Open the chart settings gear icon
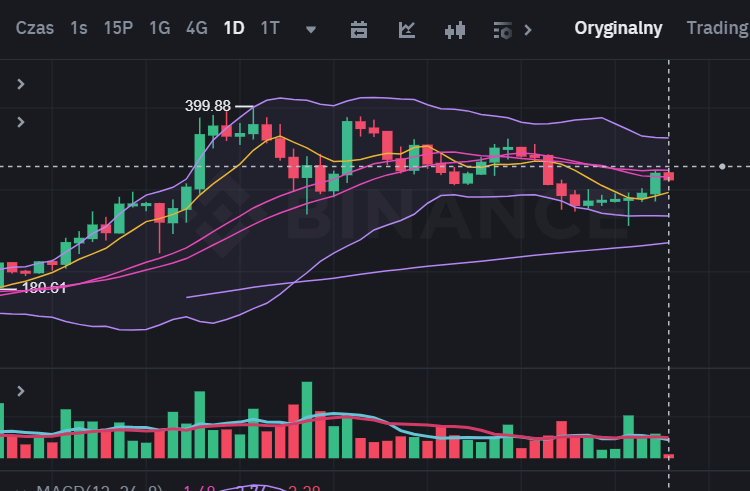Screen dimensions: 750x491 (x=503, y=30)
